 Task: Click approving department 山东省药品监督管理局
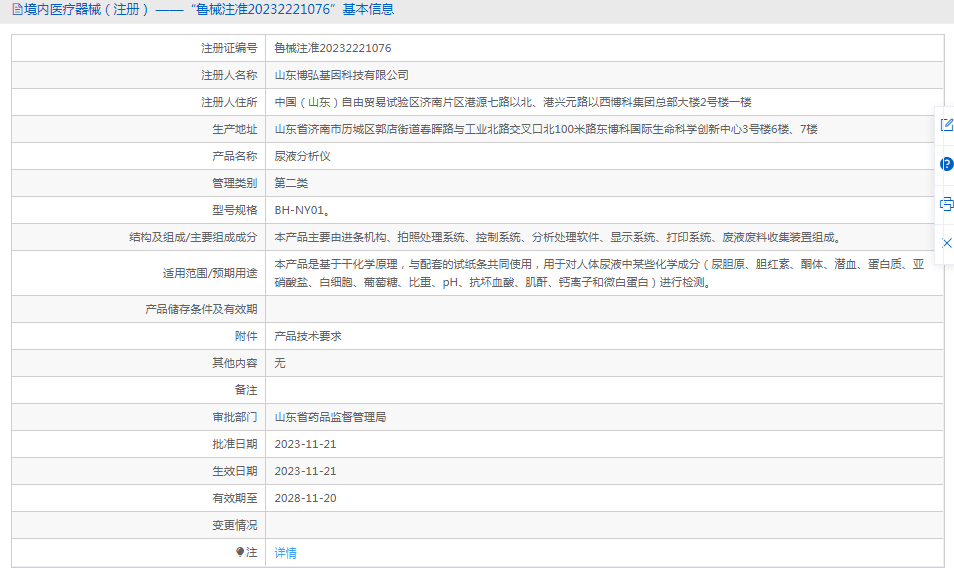point(330,417)
